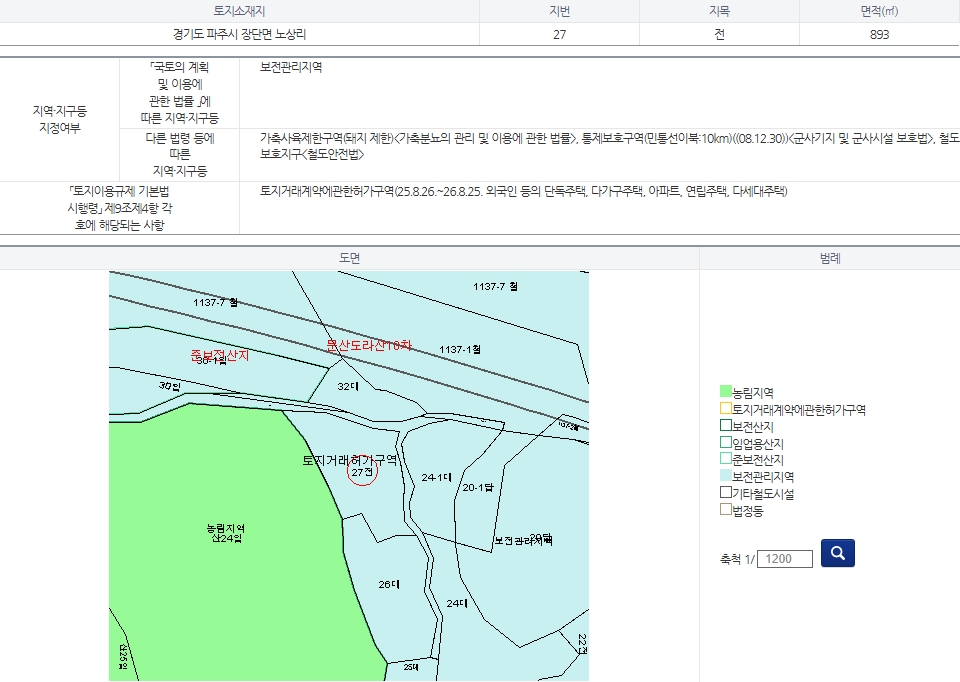Click parcel 20-1답 on the map
960x682 pixels.
(x=477, y=487)
